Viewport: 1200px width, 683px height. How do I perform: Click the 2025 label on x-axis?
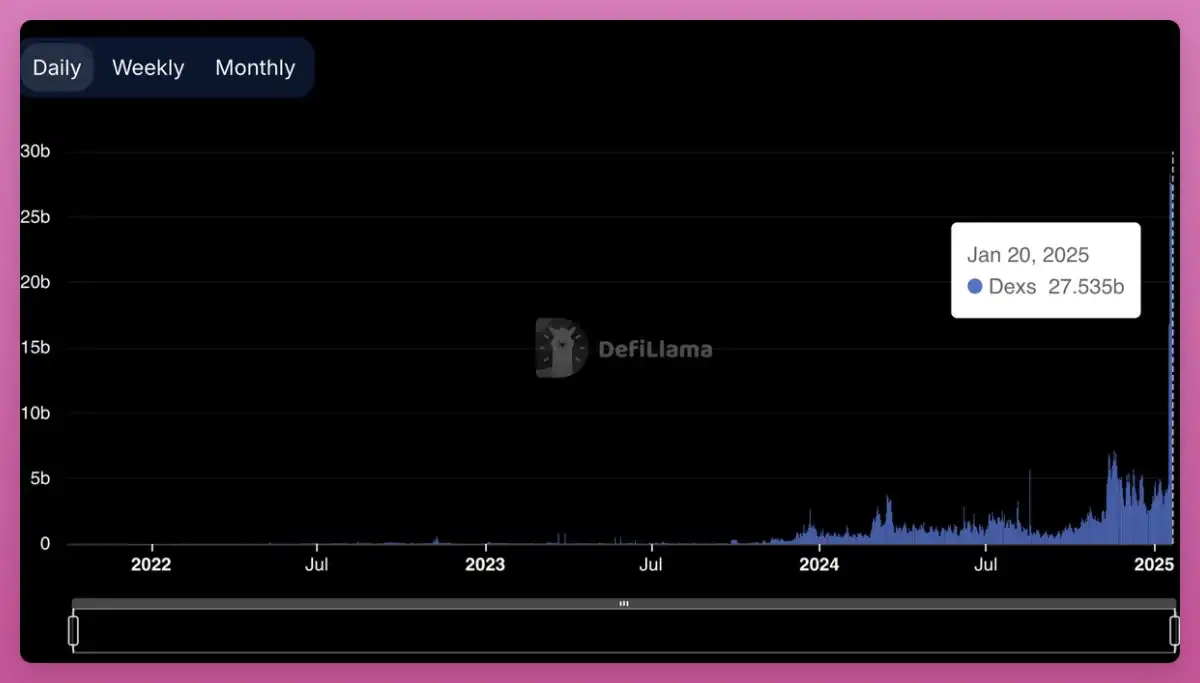pos(1154,564)
